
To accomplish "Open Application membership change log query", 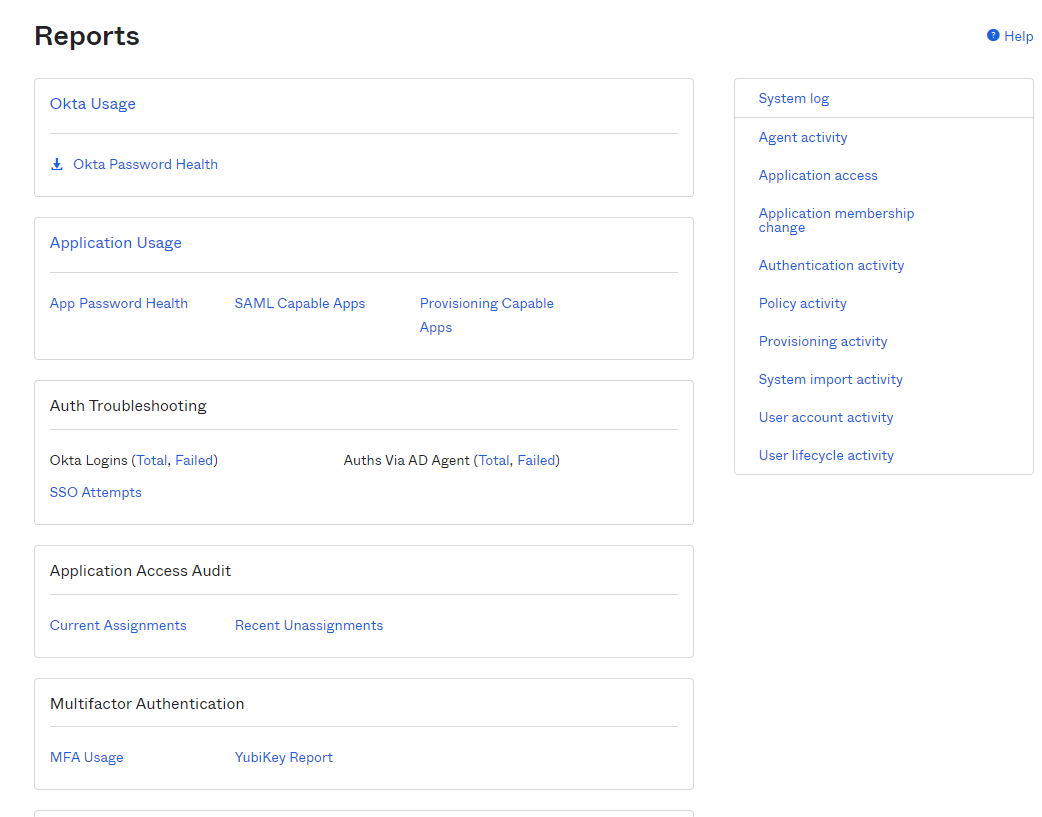I will point(837,220).
